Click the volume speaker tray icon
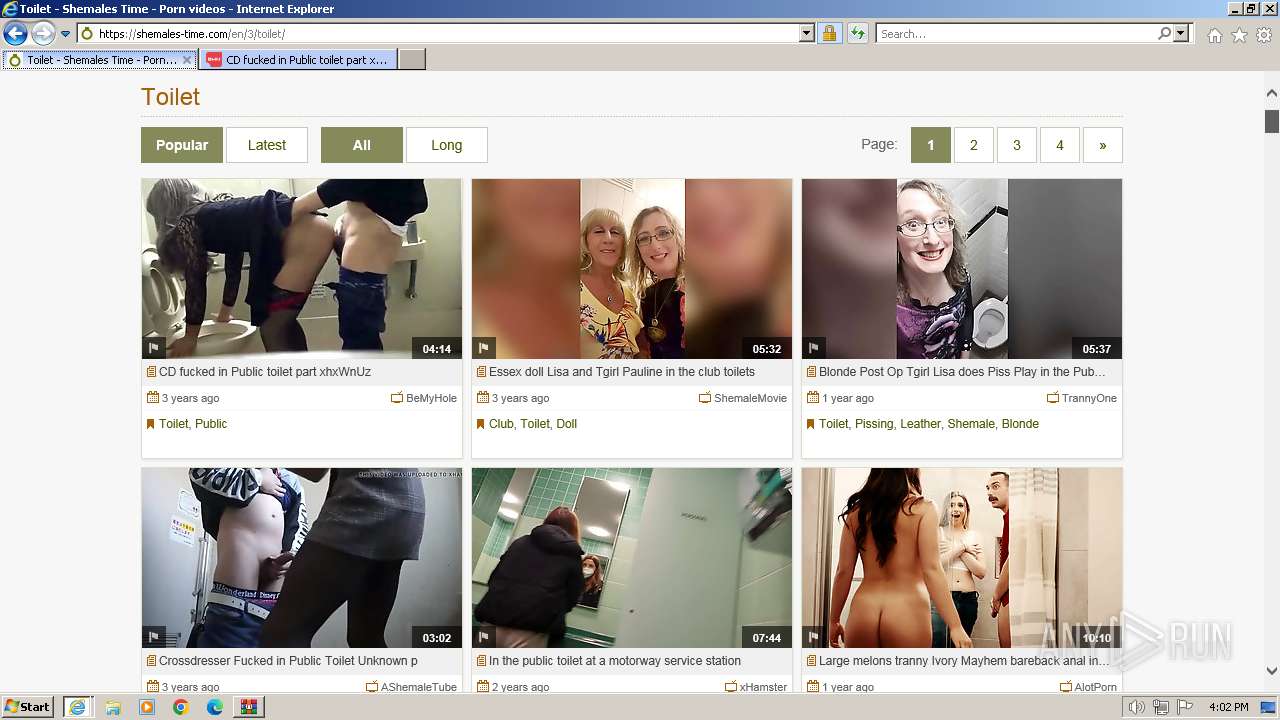Image resolution: width=1280 pixels, height=720 pixels. pos(1137,707)
